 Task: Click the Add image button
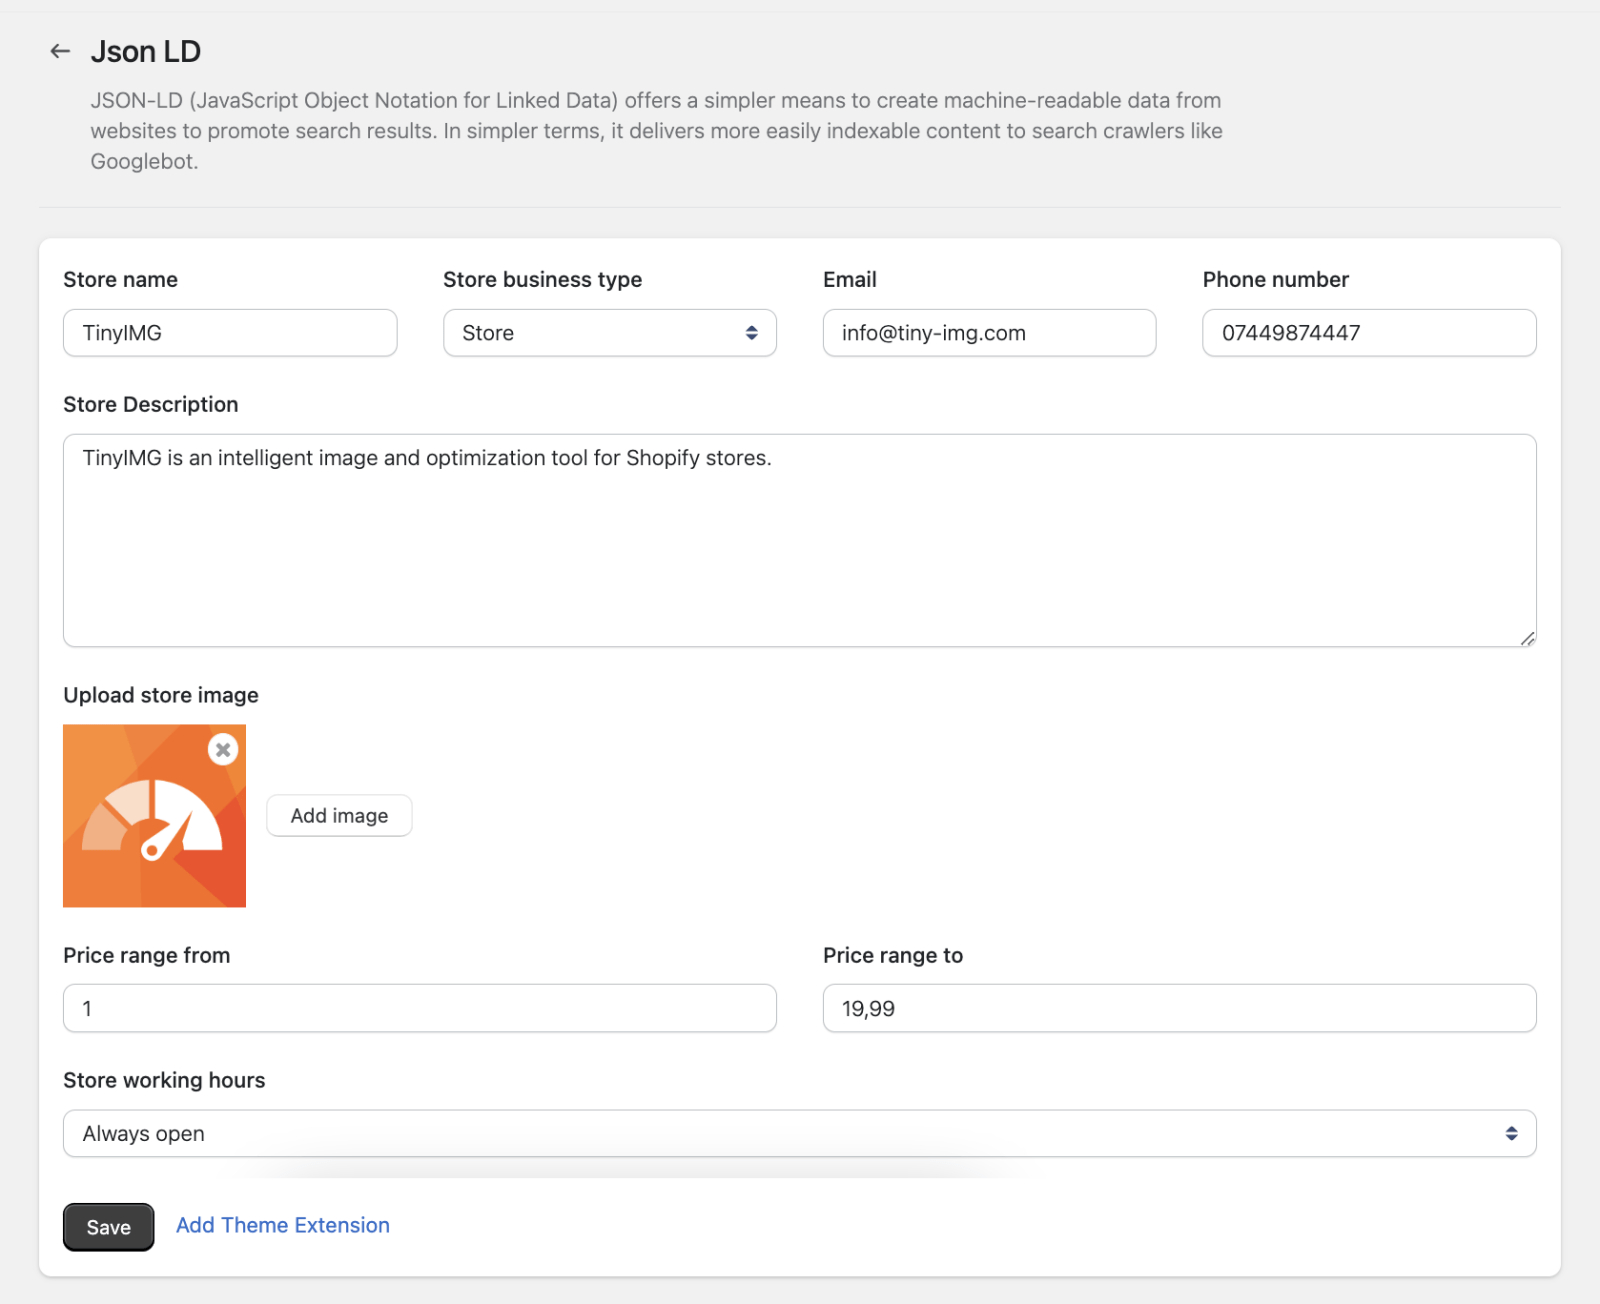(x=339, y=816)
